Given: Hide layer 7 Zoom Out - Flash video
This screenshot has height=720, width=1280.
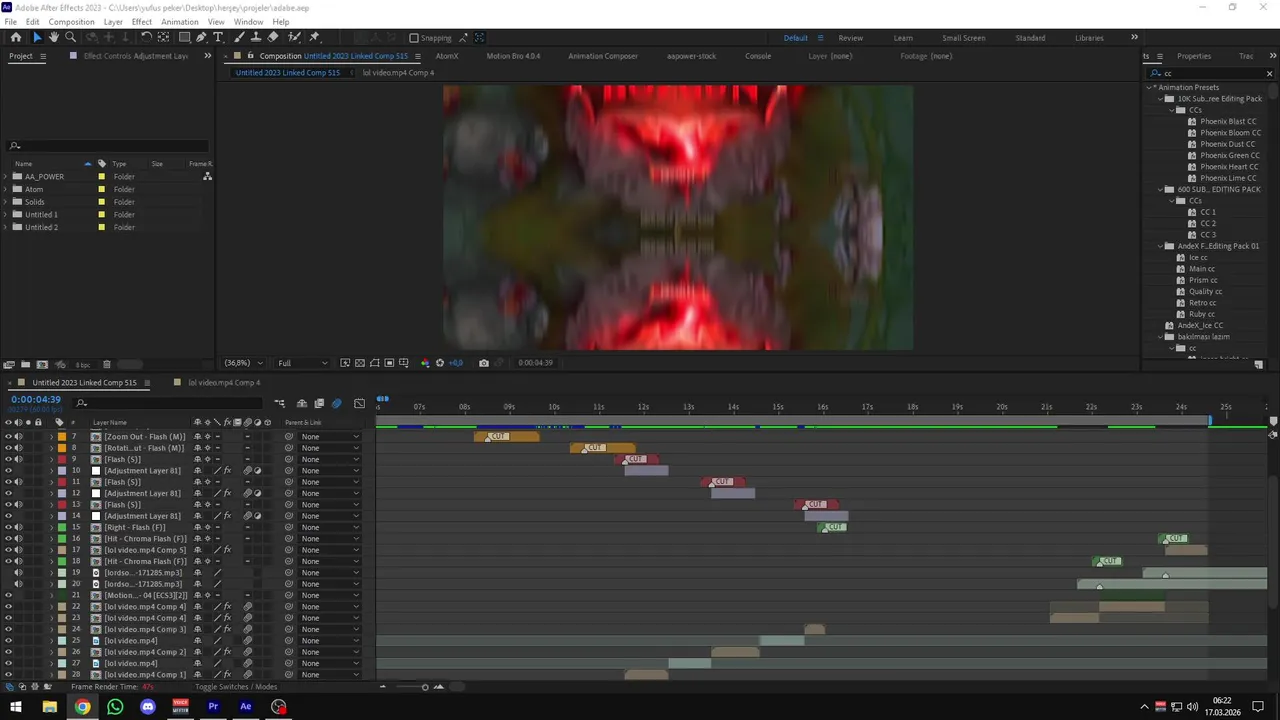Looking at the screenshot, I should click(8, 437).
